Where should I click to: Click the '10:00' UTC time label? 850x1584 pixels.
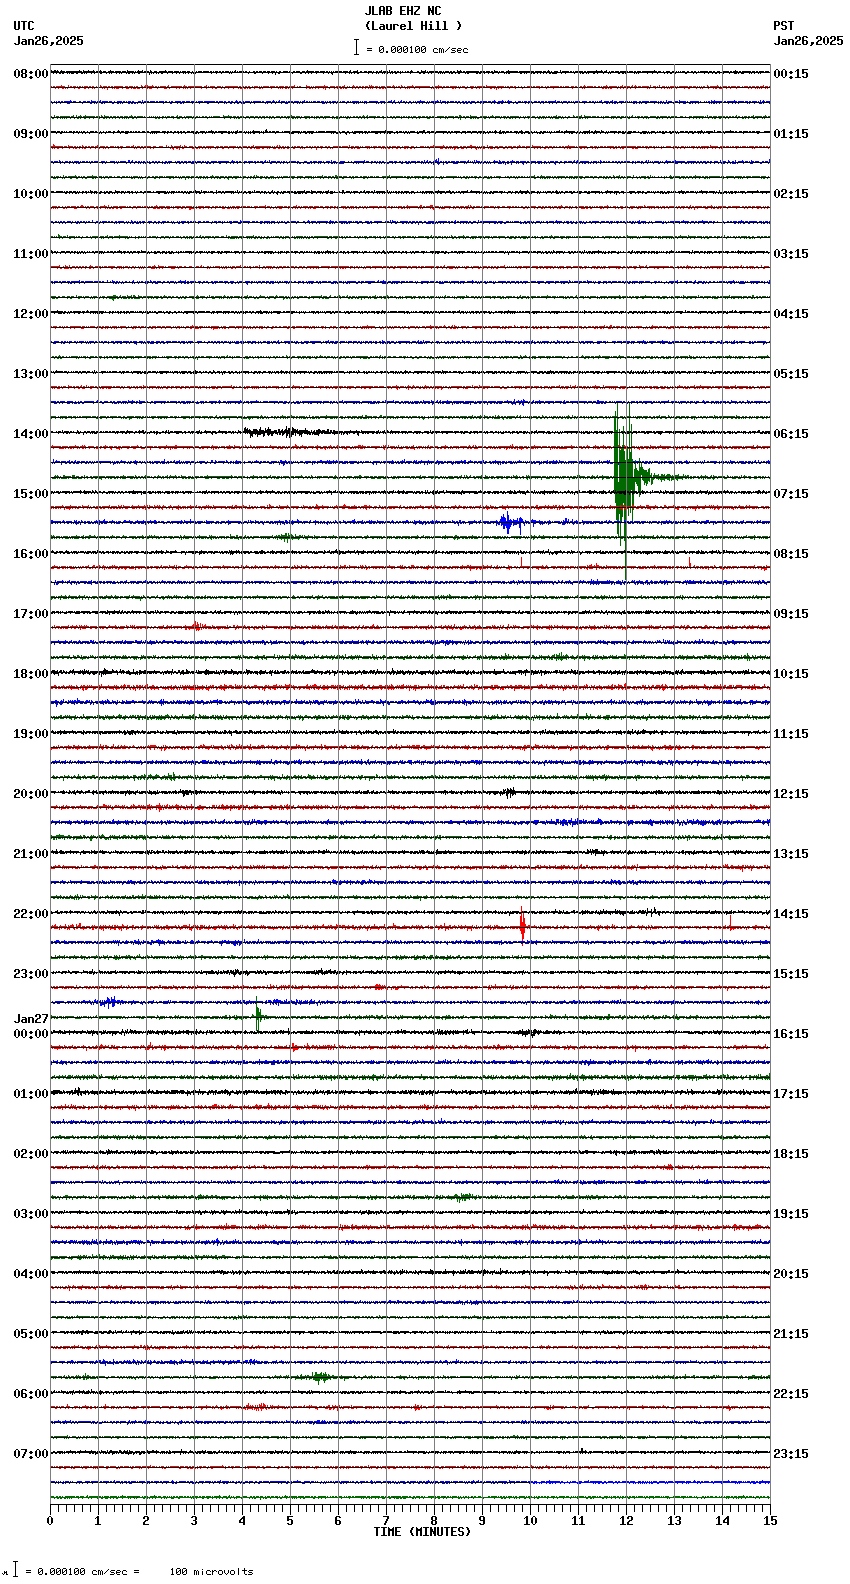pyautogui.click(x=31, y=194)
